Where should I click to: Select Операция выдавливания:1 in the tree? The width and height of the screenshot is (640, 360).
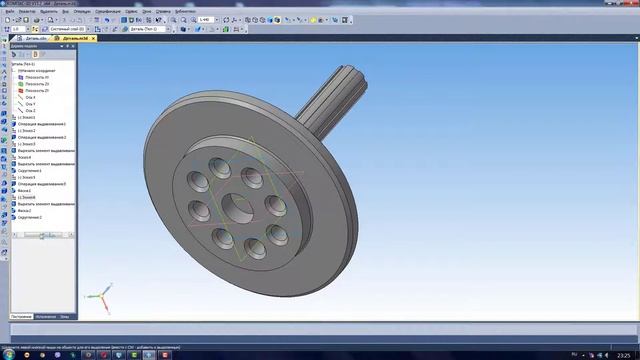coord(42,124)
